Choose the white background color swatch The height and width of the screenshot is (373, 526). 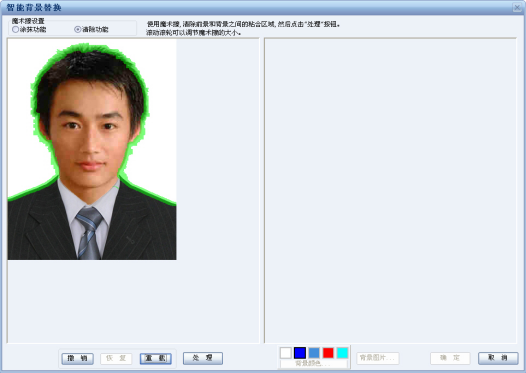tap(286, 353)
